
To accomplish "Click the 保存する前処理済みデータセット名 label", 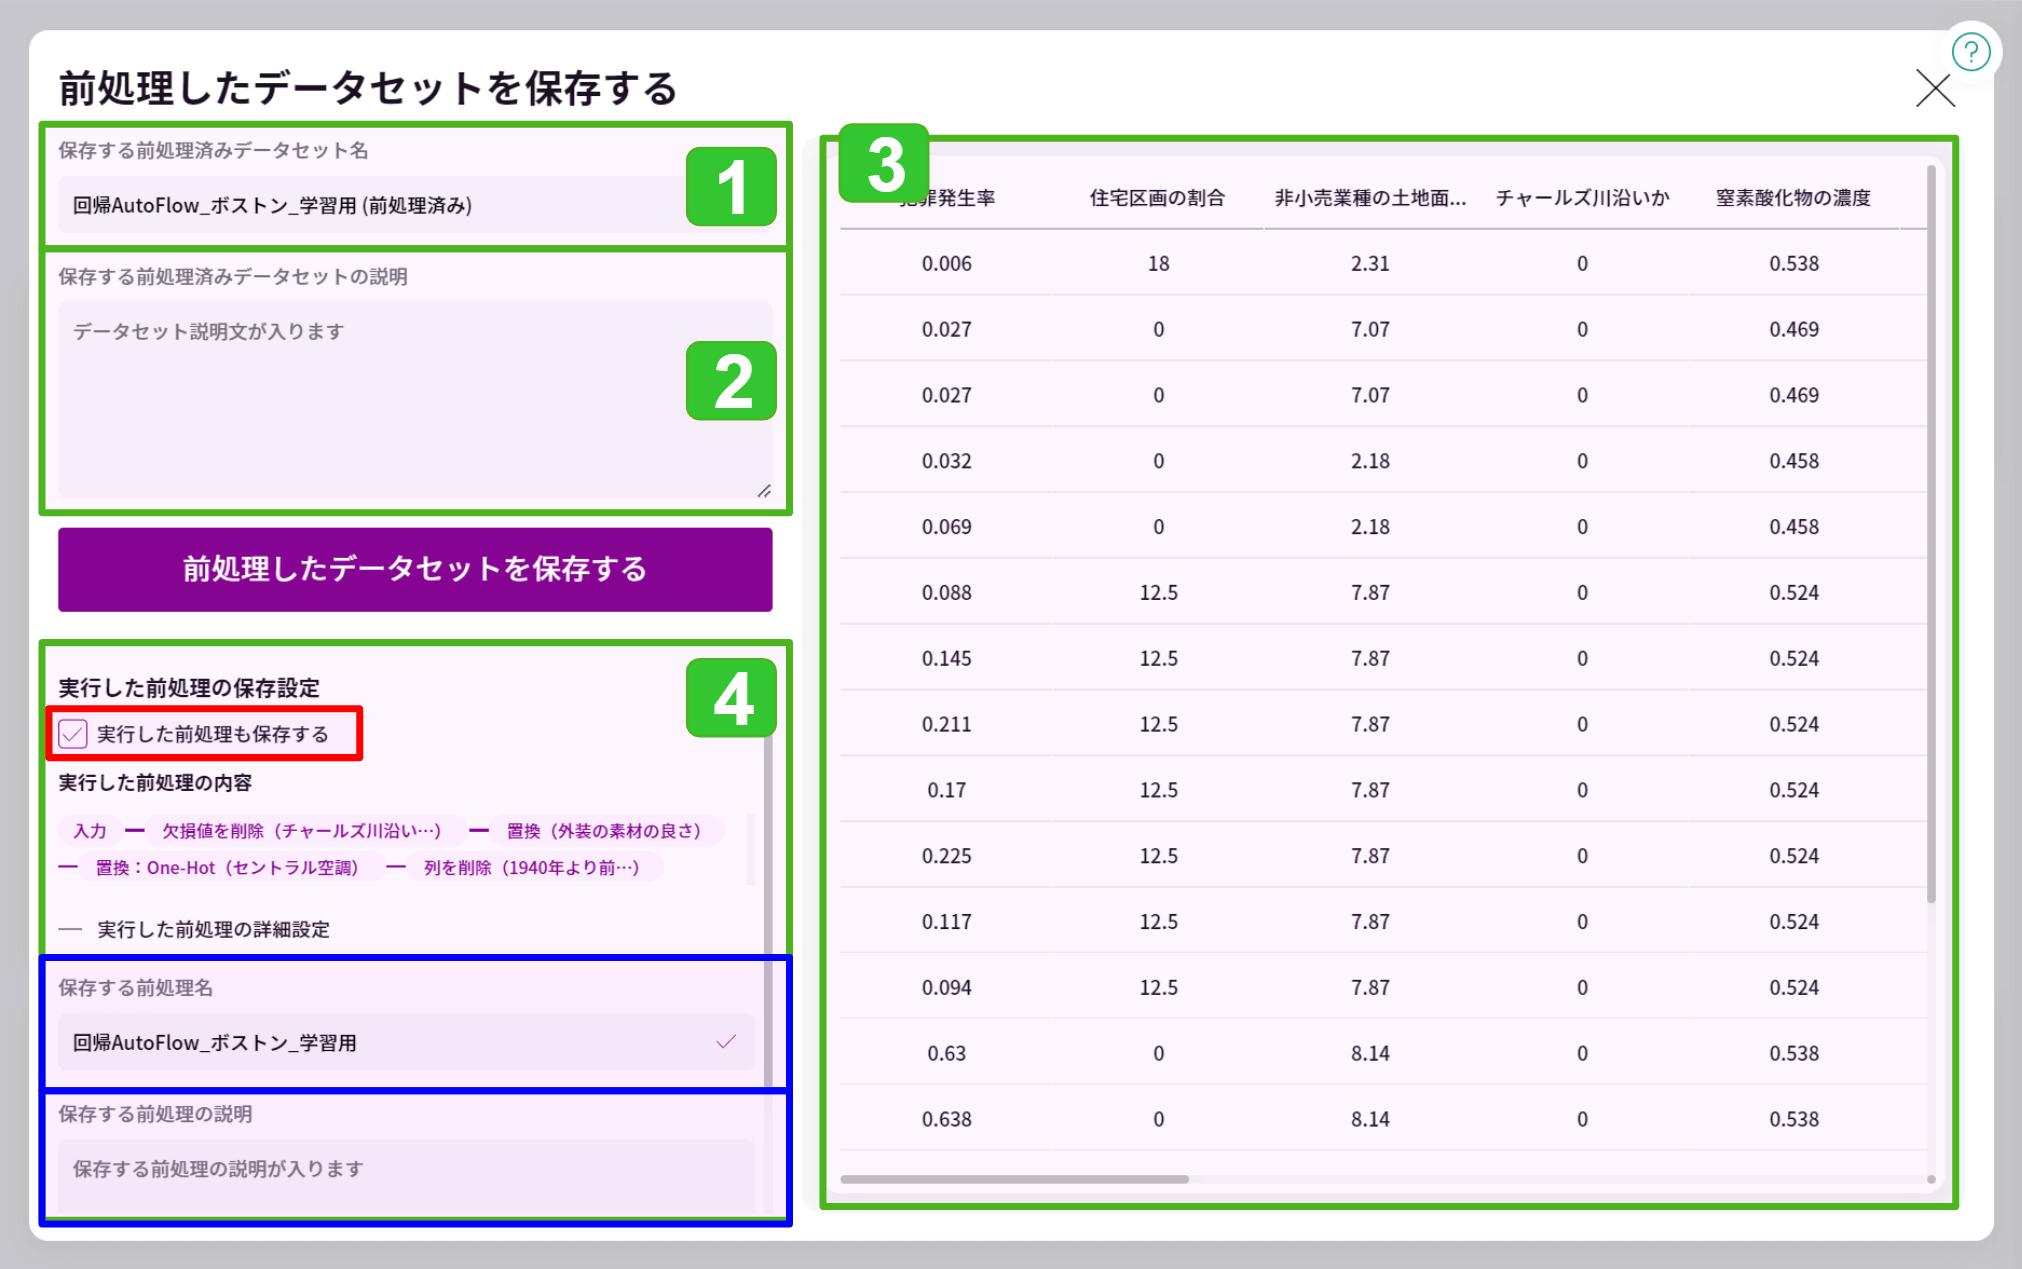I will coord(213,151).
